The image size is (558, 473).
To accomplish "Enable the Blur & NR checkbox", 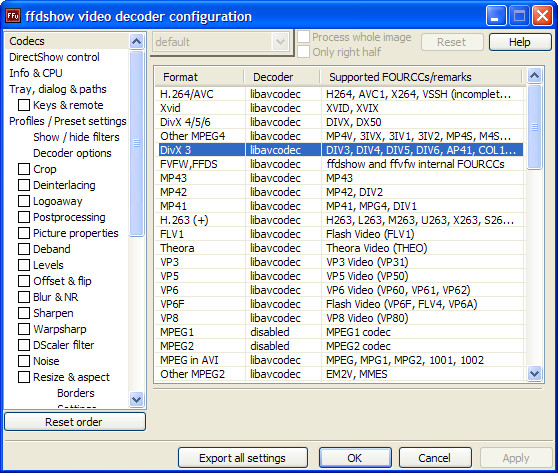I will pyautogui.click(x=24, y=297).
